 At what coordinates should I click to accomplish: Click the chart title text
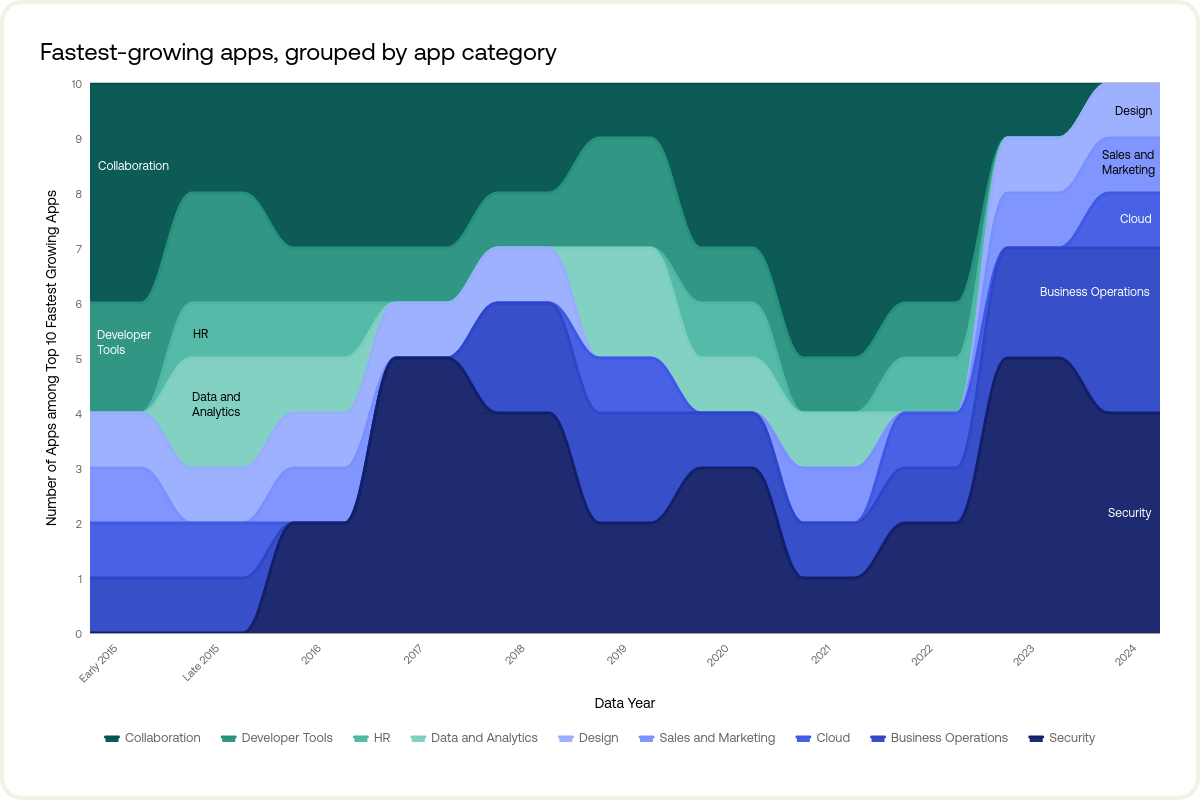click(x=298, y=52)
